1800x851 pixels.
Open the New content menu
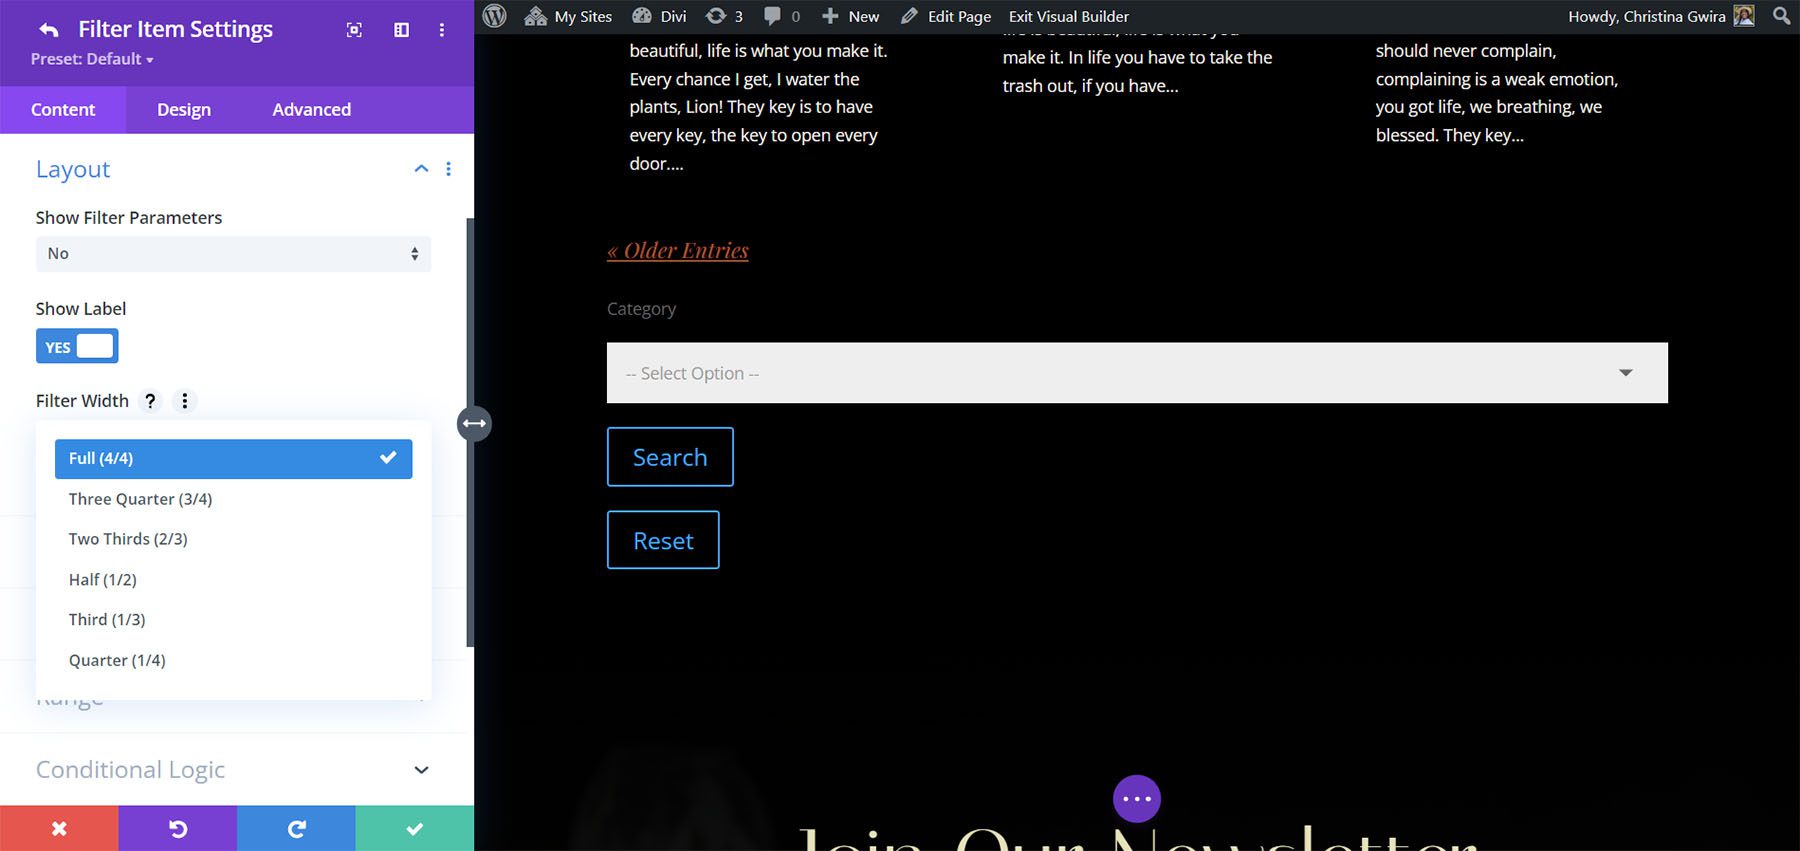(850, 16)
